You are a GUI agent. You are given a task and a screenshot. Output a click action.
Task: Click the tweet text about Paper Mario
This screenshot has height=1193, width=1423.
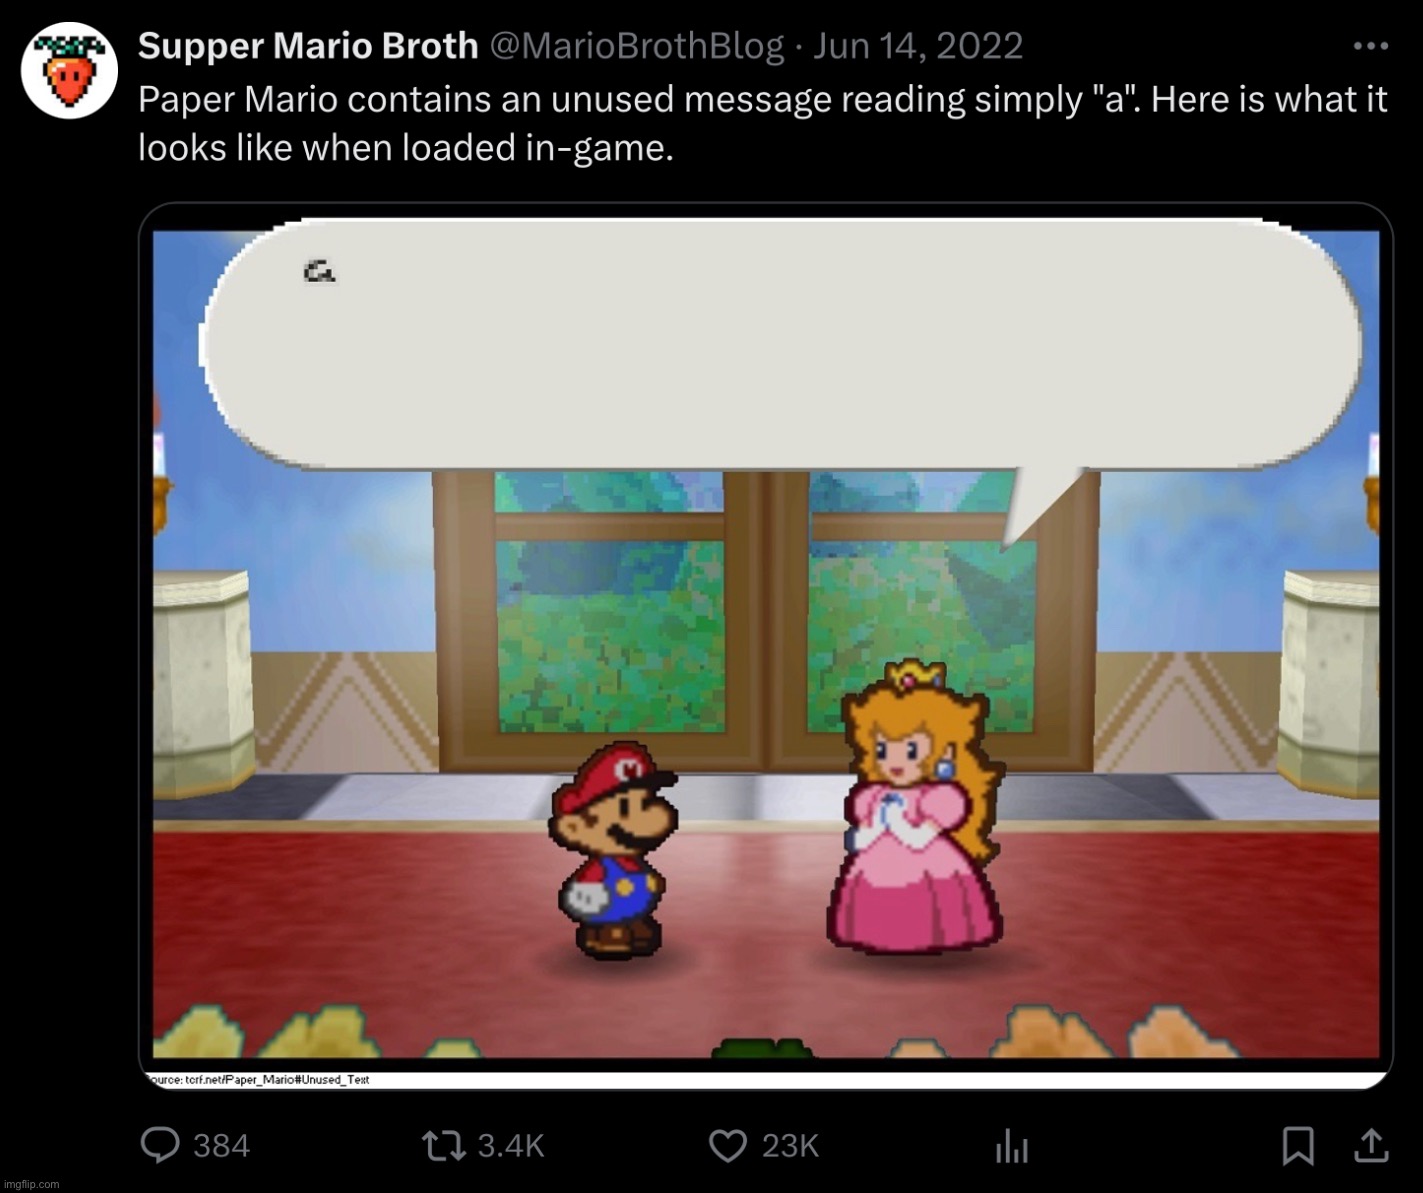[762, 124]
